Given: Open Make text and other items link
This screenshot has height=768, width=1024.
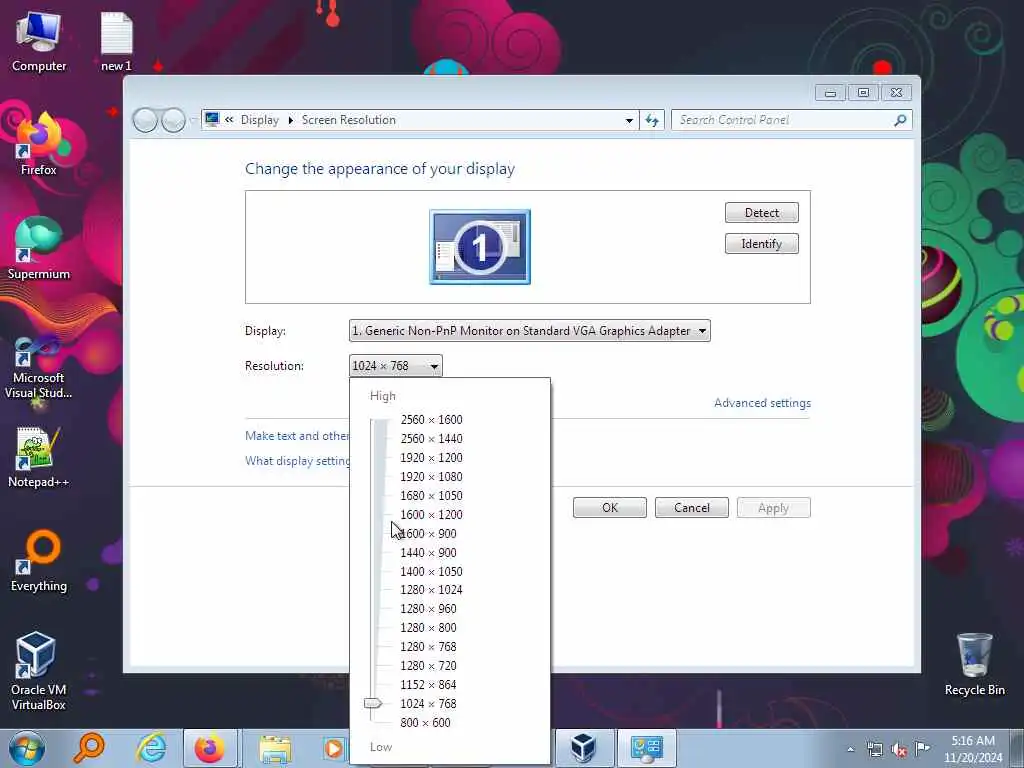Looking at the screenshot, I should click(297, 436).
